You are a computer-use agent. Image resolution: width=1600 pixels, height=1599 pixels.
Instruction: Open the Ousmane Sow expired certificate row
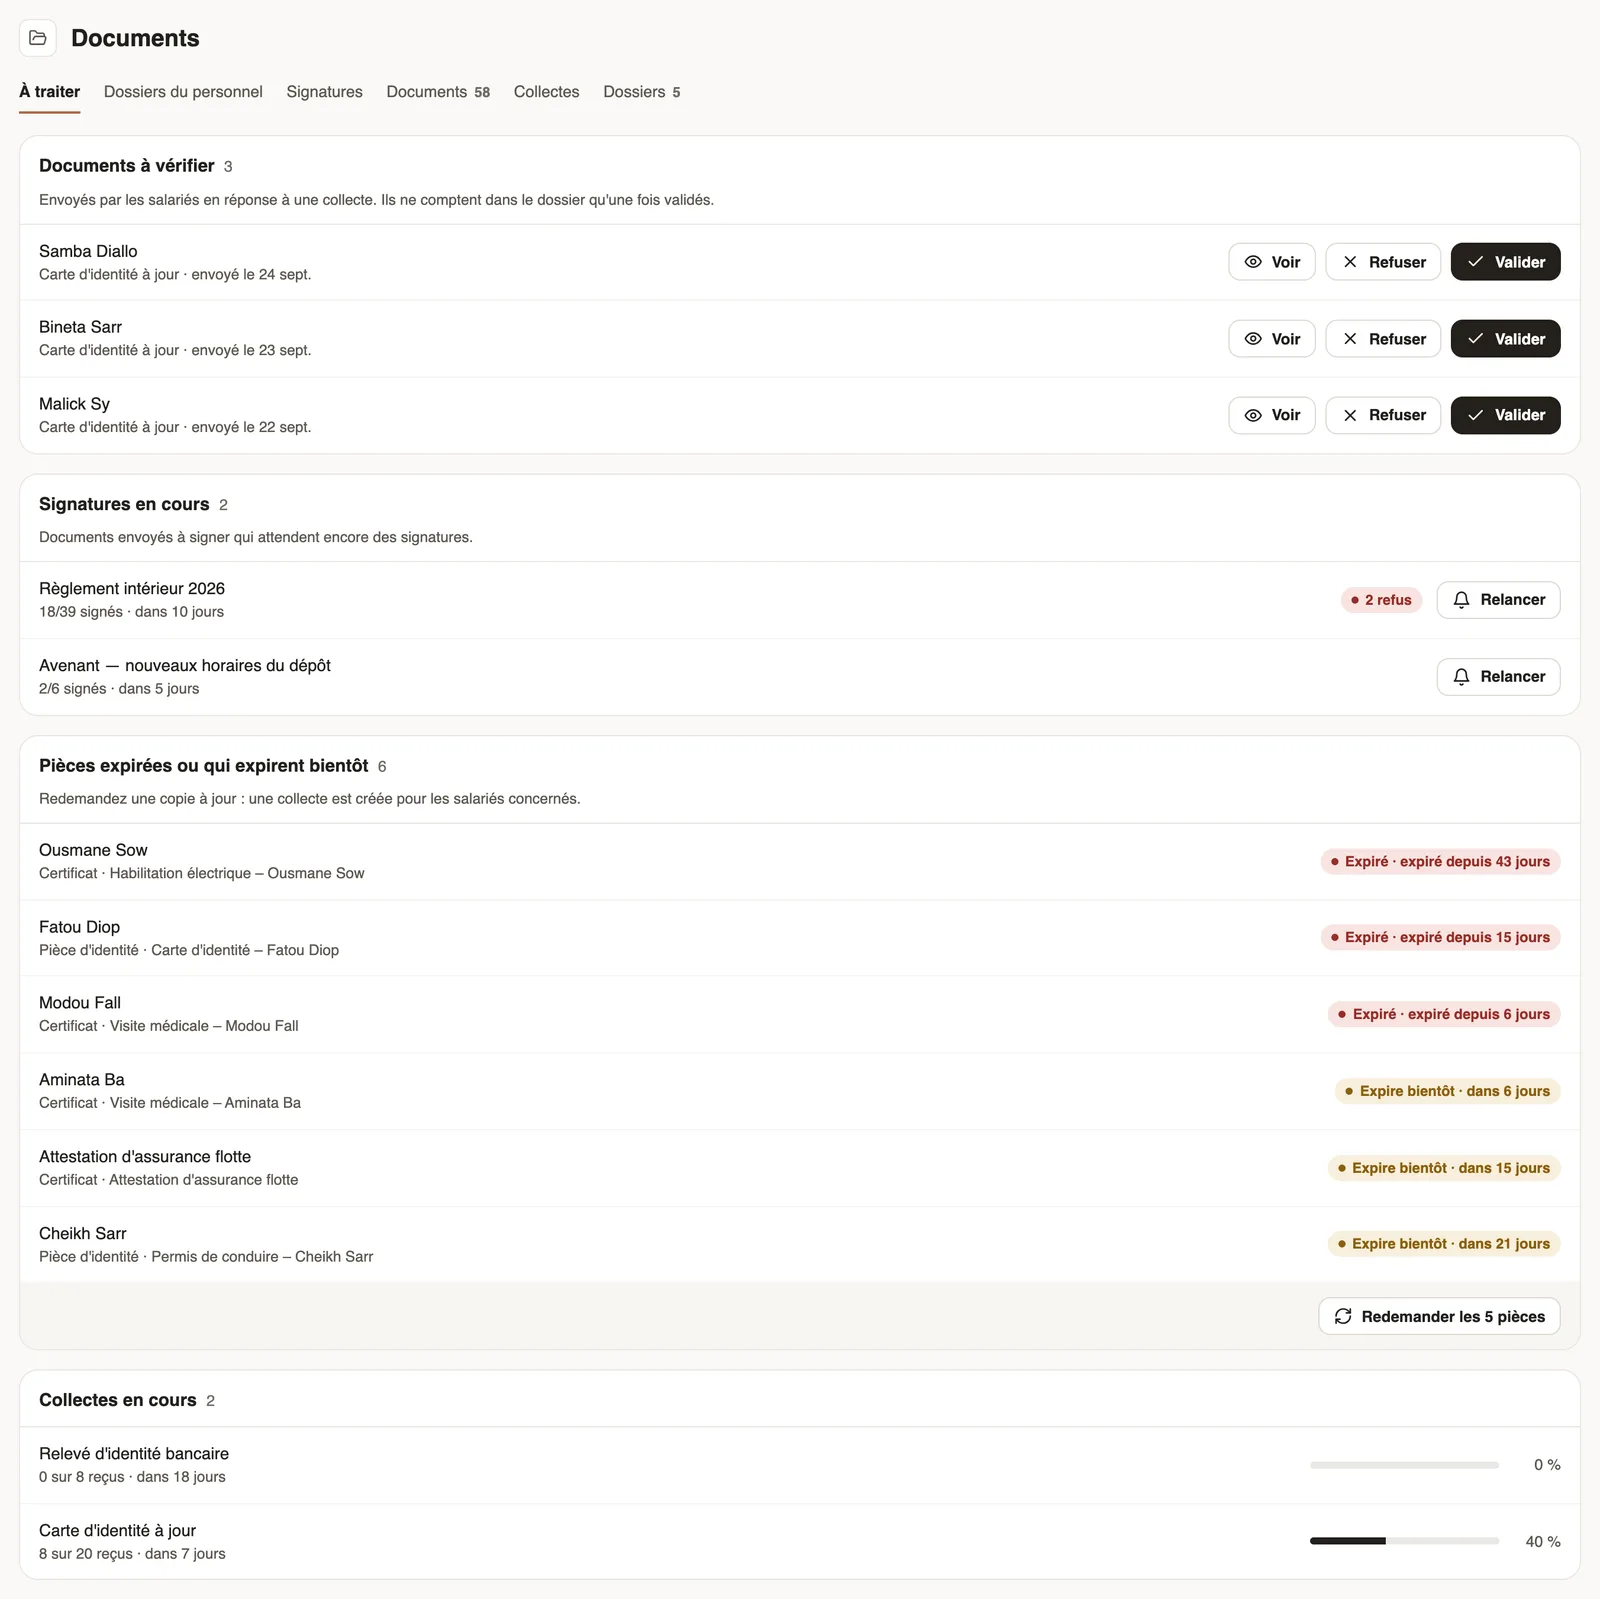click(800, 861)
